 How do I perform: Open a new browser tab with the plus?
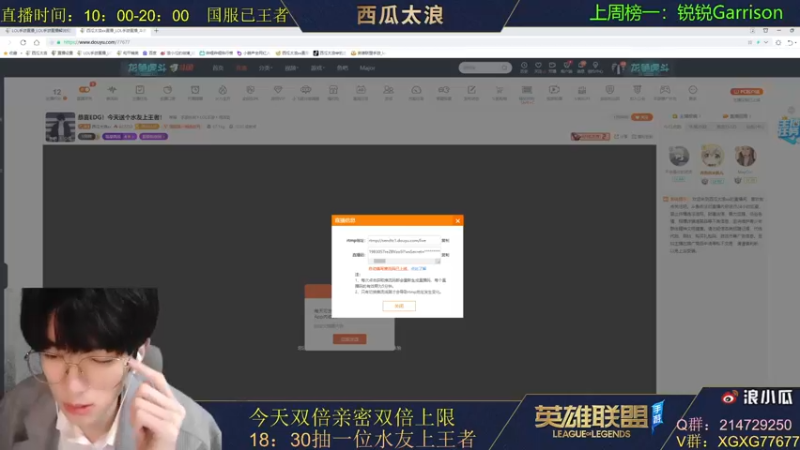157,31
